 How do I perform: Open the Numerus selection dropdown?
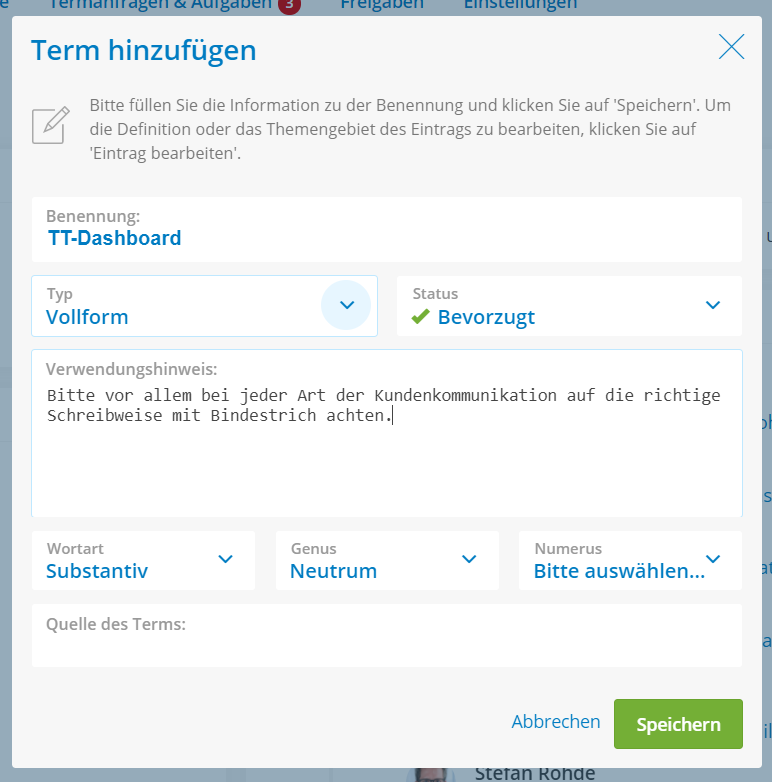pos(630,561)
